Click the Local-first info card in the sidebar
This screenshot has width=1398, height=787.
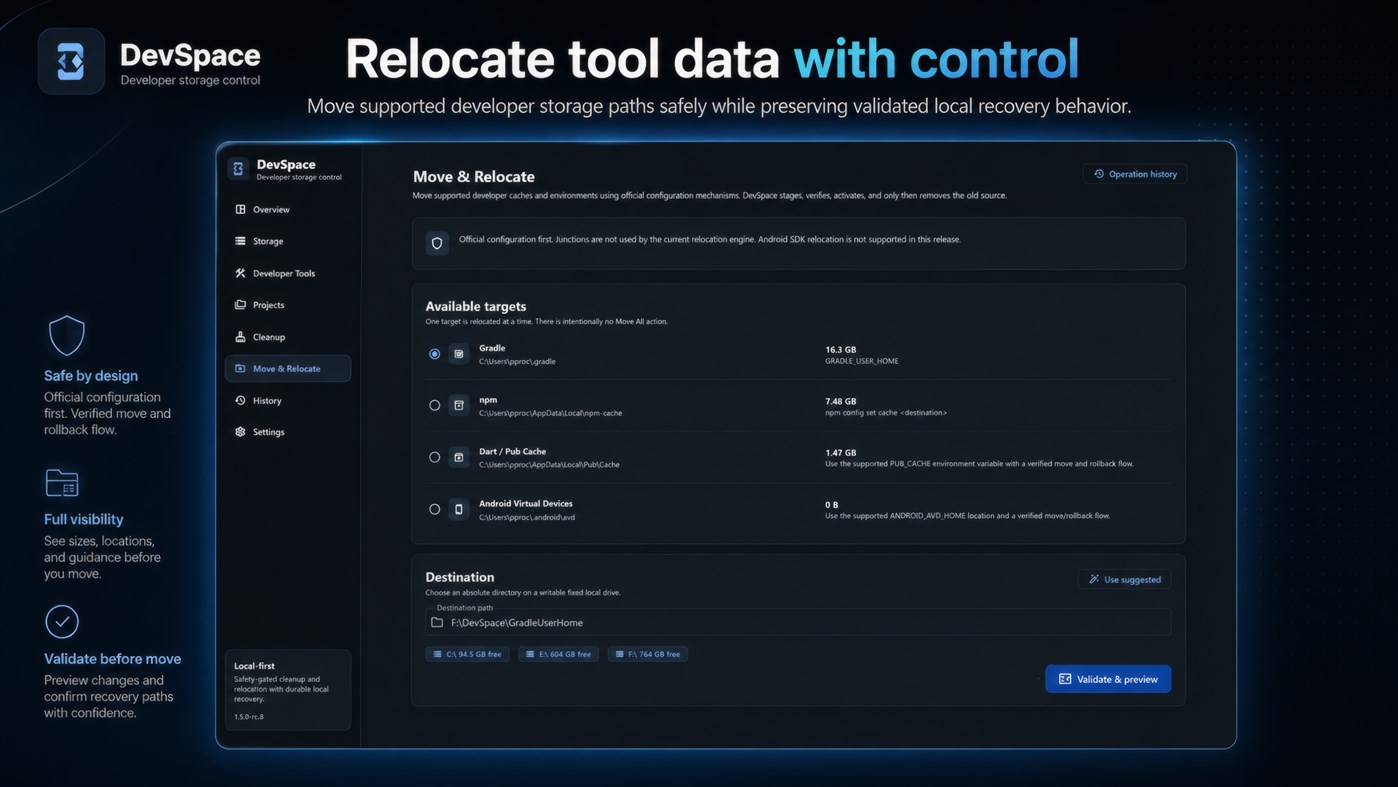tap(288, 690)
